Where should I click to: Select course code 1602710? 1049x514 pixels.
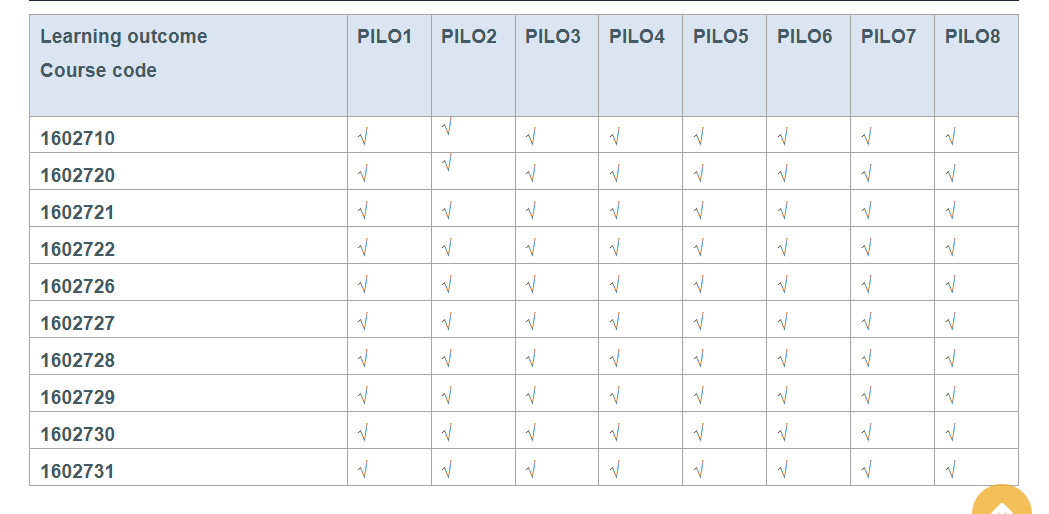(77, 139)
